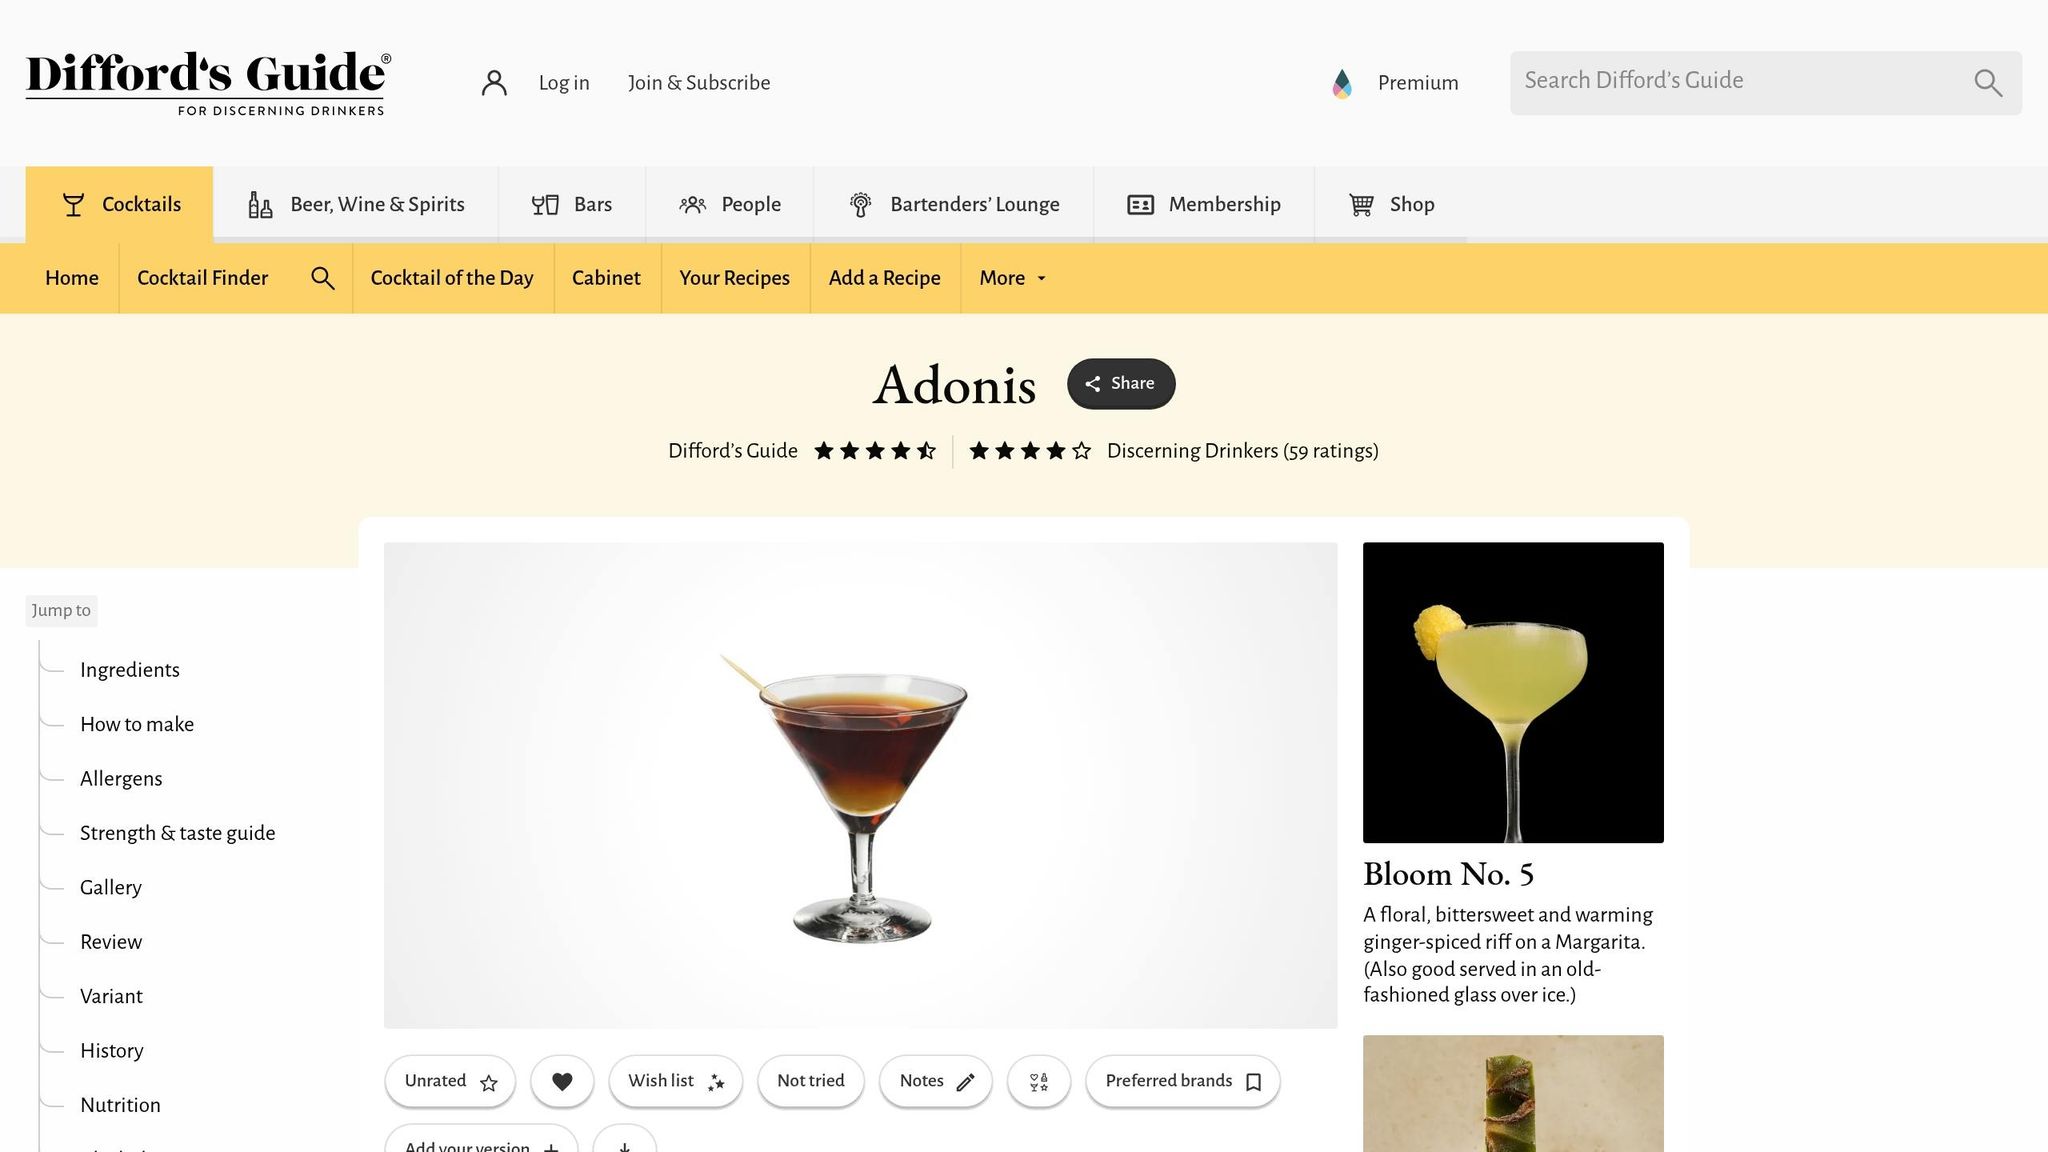The image size is (2048, 1152).
Task: Click the search magnifier icon in header
Action: click(x=1988, y=83)
